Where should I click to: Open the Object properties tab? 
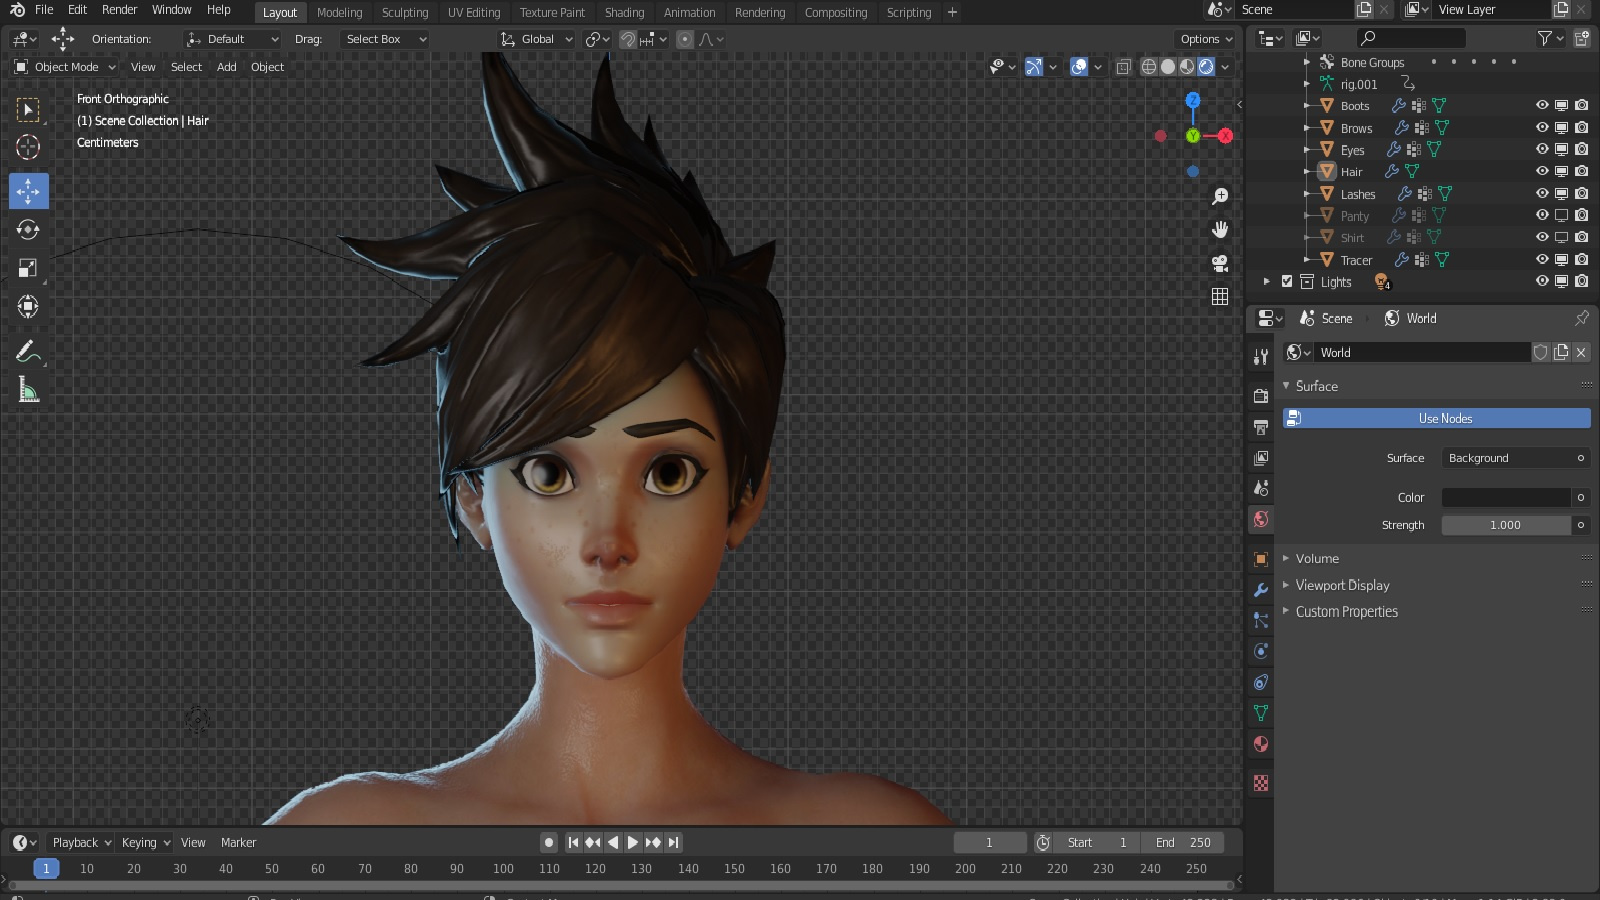[1261, 559]
